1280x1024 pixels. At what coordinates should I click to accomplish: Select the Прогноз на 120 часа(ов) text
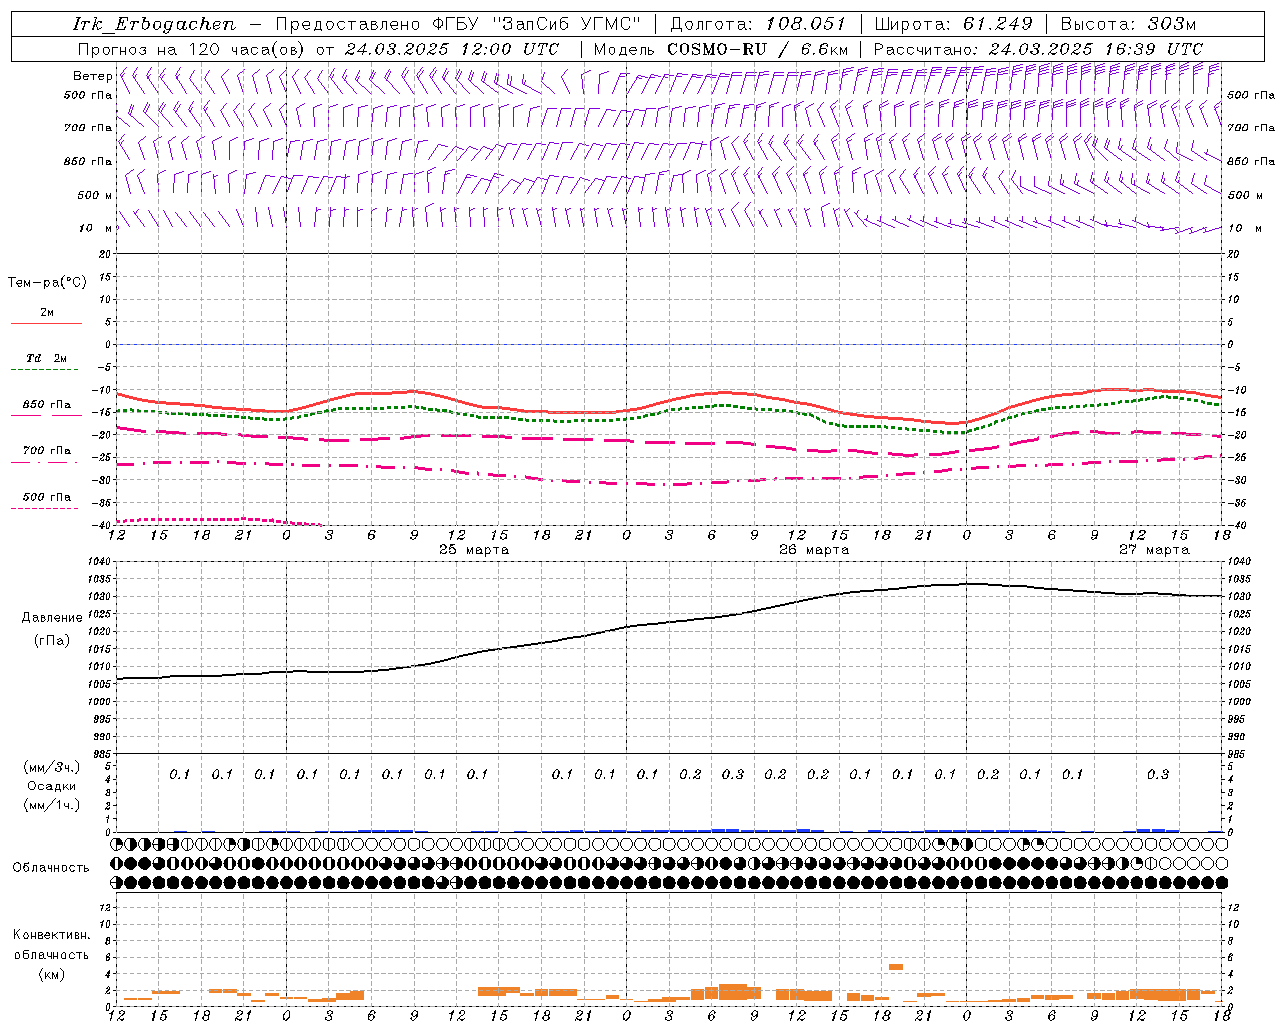tap(192, 49)
